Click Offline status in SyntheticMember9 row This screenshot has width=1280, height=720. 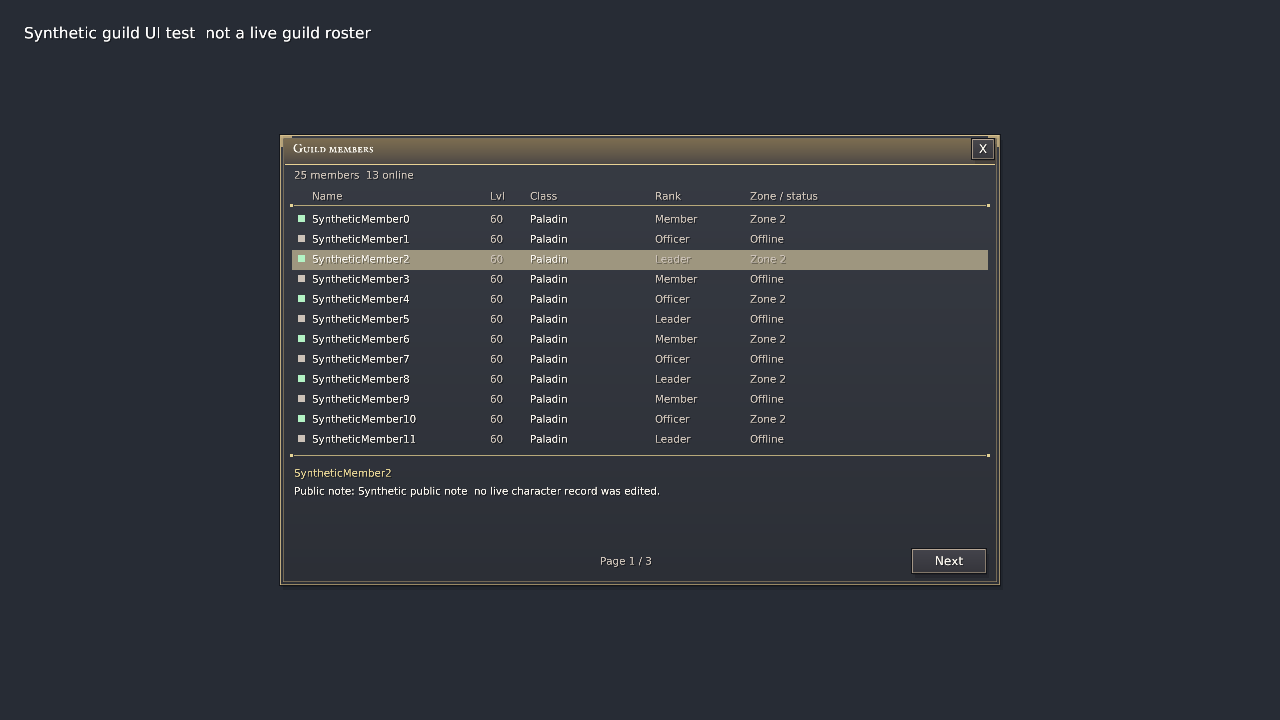[x=767, y=399]
